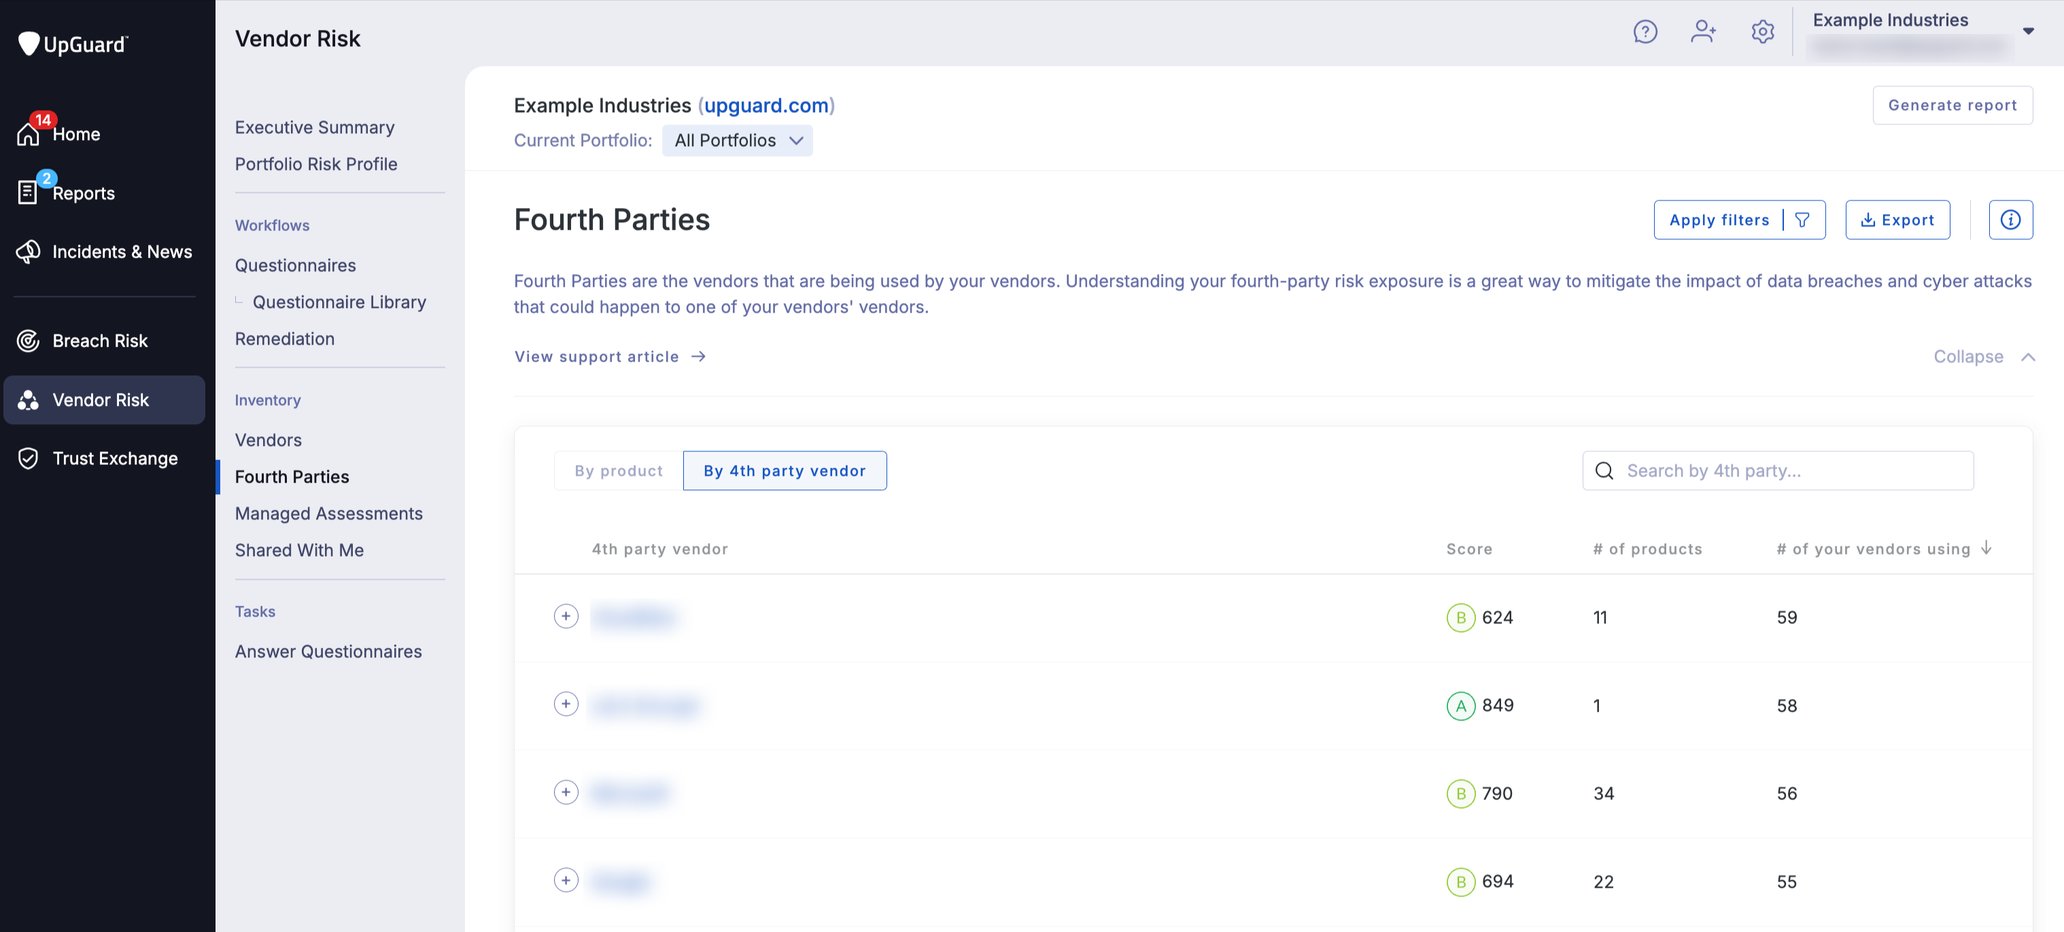Click the filter funnel icon on Apply filters

click(x=1802, y=219)
